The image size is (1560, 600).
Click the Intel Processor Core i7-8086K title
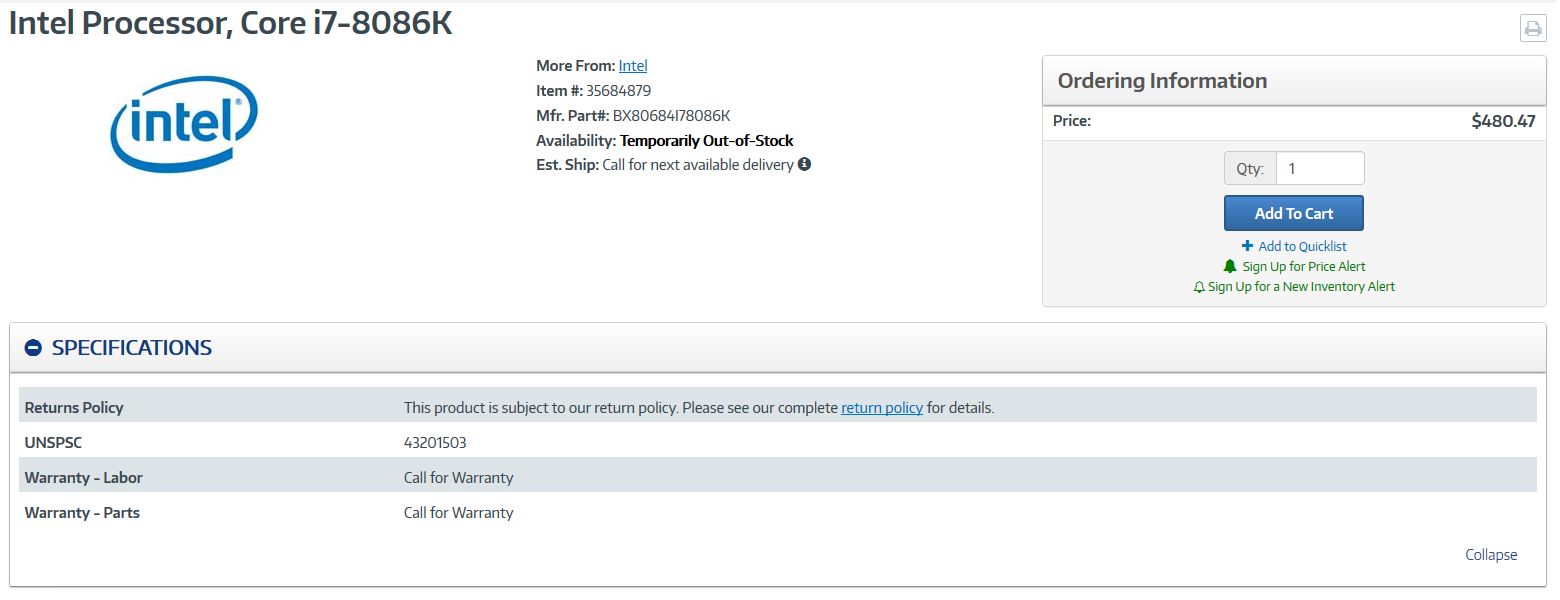231,24
